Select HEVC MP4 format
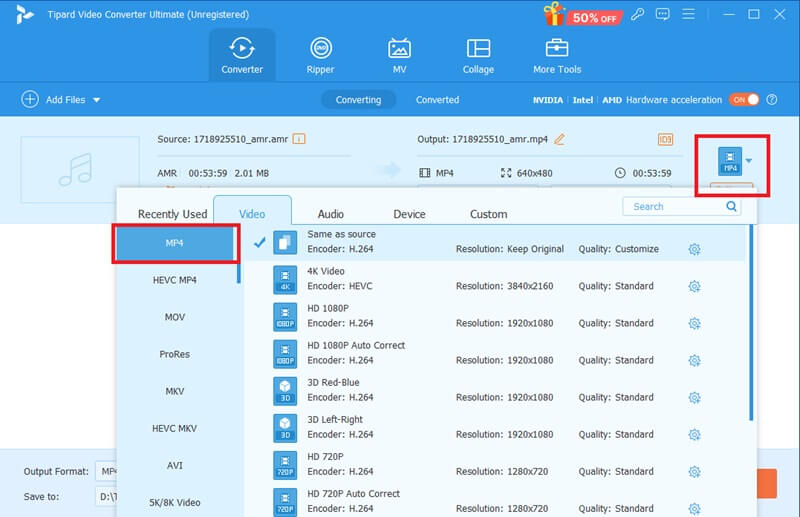 tap(175, 280)
